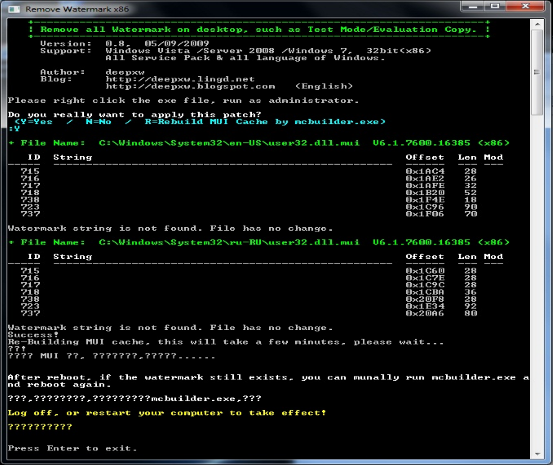Click the Mod column header in second table
Image resolution: width=553 pixels, height=465 pixels.
pos(493,256)
